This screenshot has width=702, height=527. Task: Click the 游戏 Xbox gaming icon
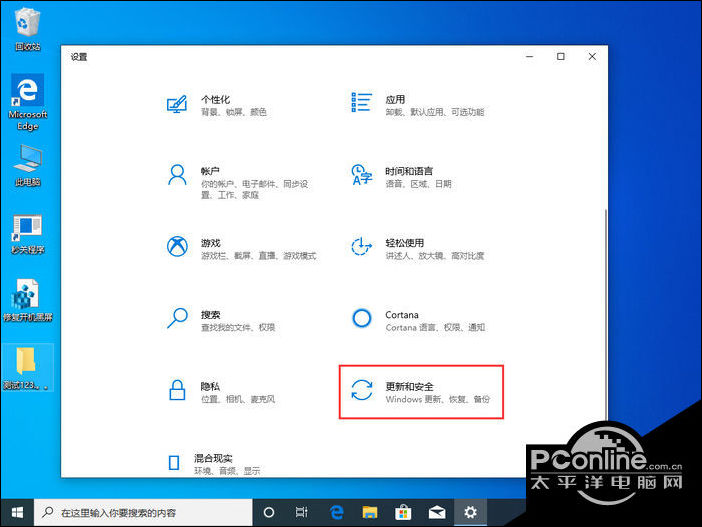click(177, 248)
